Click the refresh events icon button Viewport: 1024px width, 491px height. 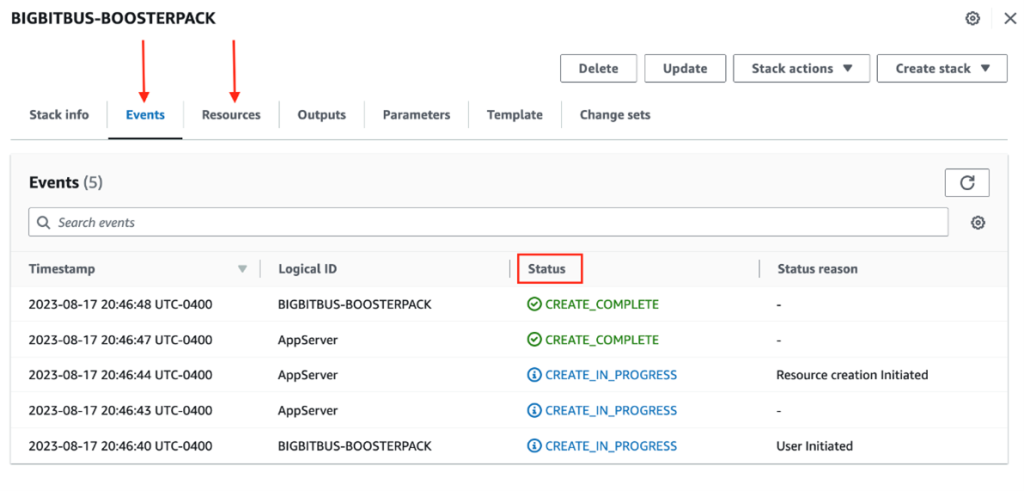(x=966, y=183)
